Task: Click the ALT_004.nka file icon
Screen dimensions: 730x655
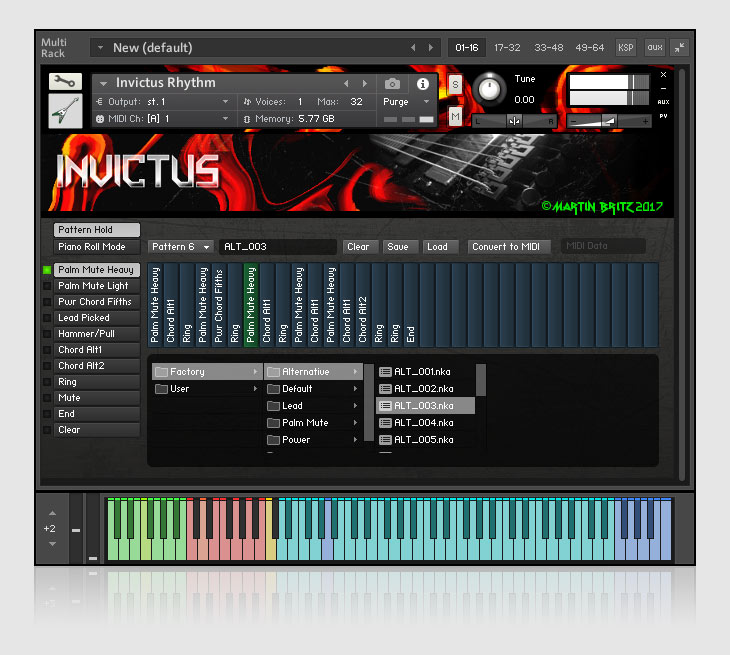Action: click(x=385, y=423)
